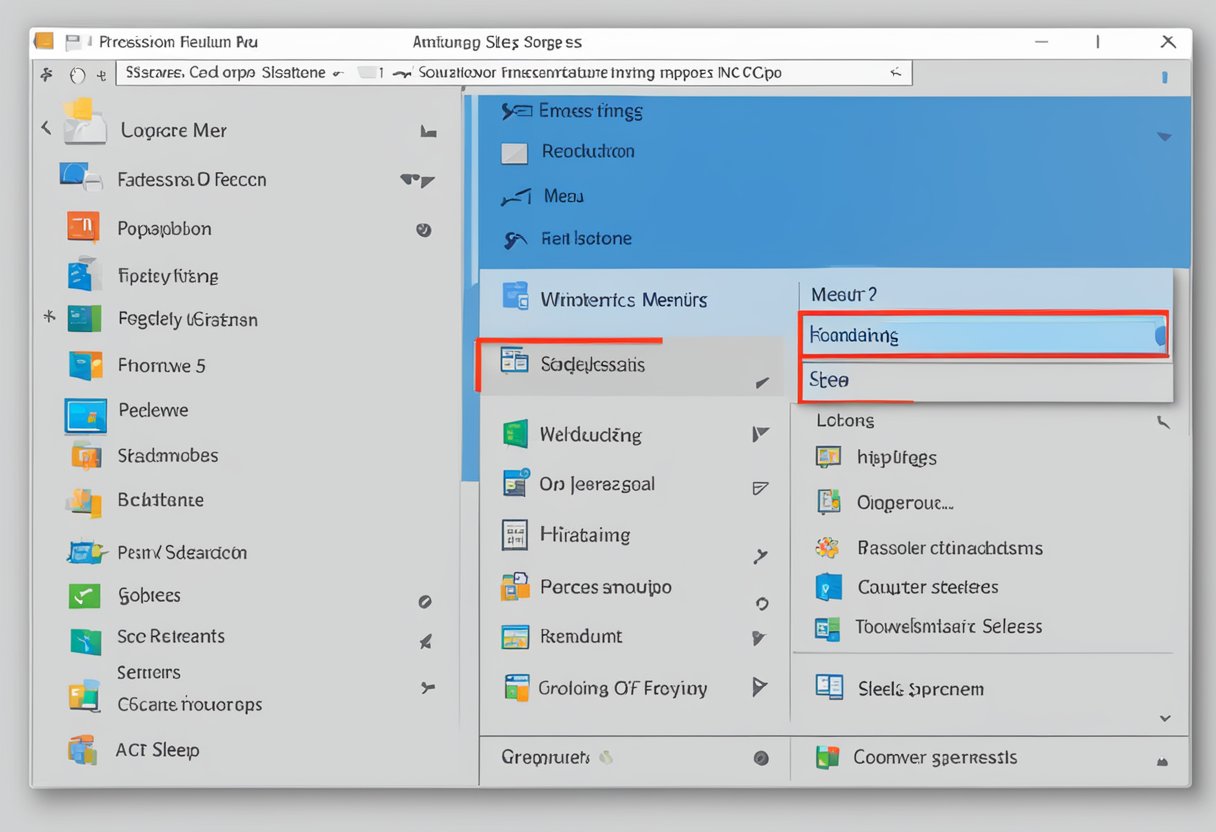Click the blue handle at the end of the Foandaimg row
1216x832 pixels.
point(1159,336)
